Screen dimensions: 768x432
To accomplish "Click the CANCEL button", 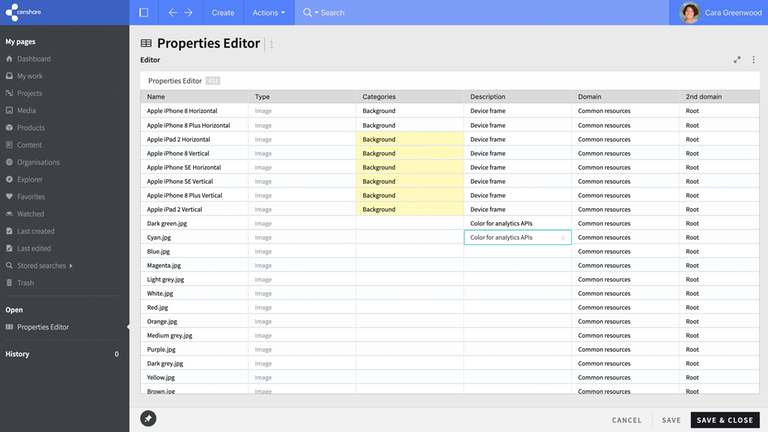I will tap(626, 420).
